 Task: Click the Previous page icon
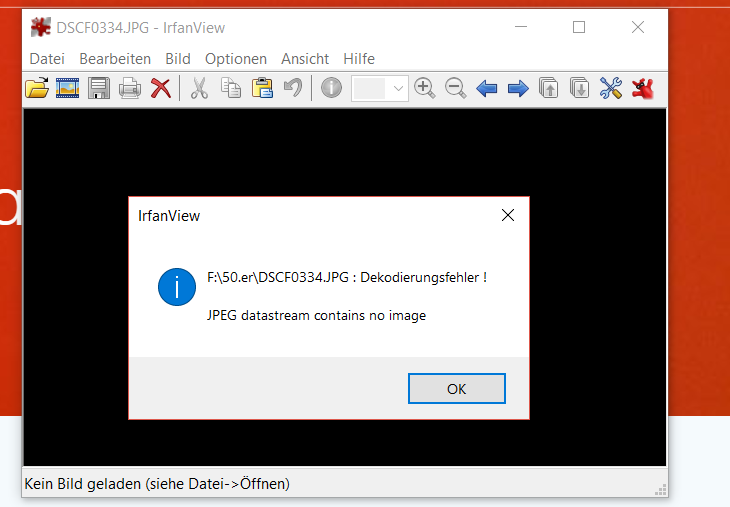pos(549,88)
